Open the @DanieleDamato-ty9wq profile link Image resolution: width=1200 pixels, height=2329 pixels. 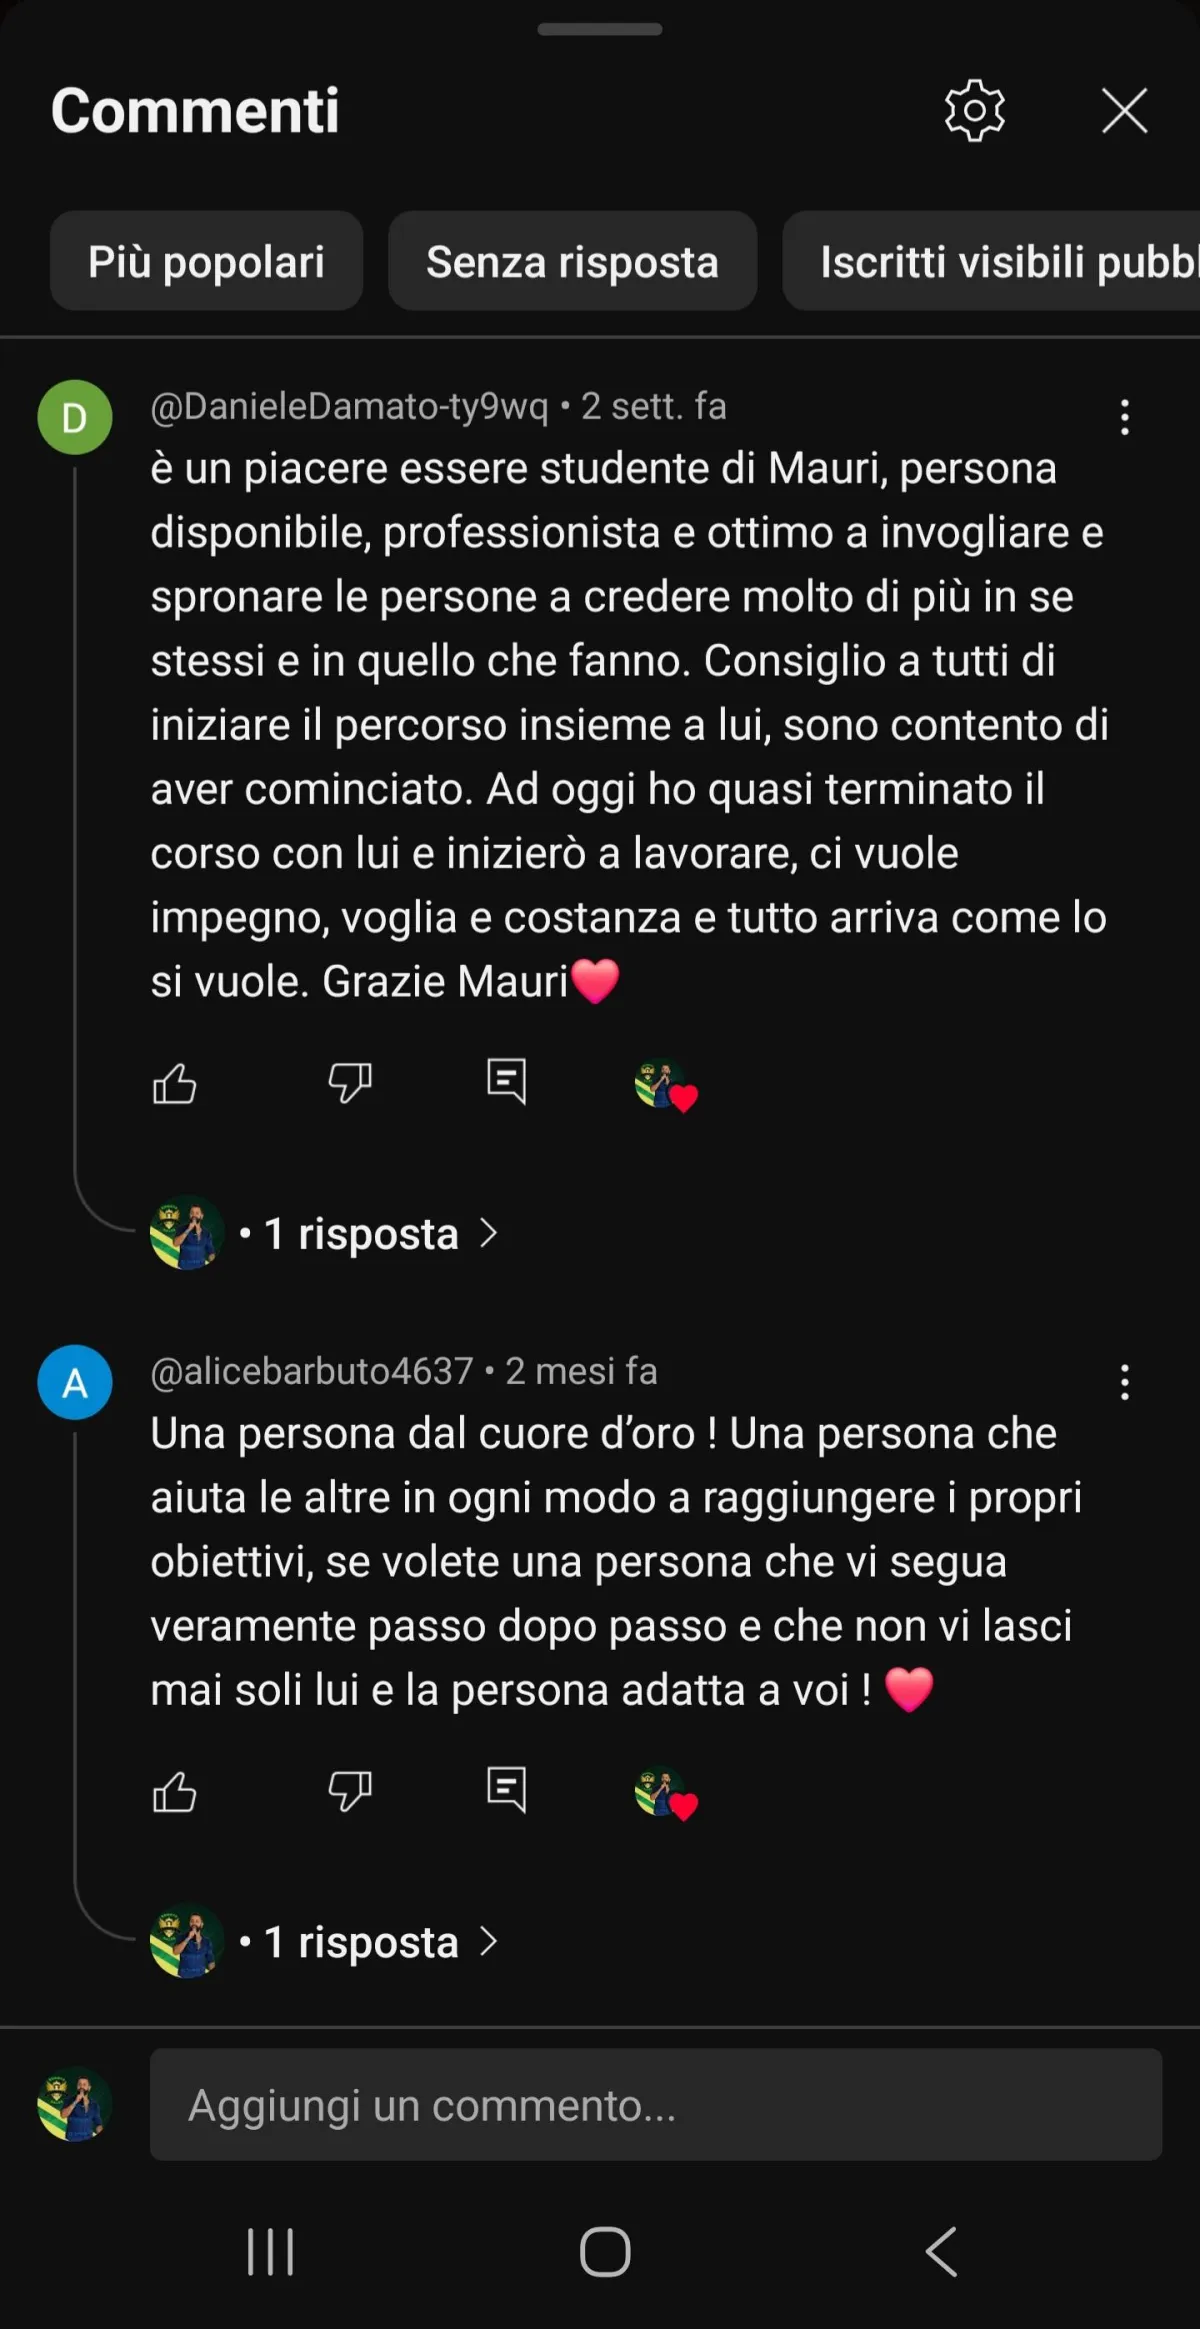(x=349, y=406)
